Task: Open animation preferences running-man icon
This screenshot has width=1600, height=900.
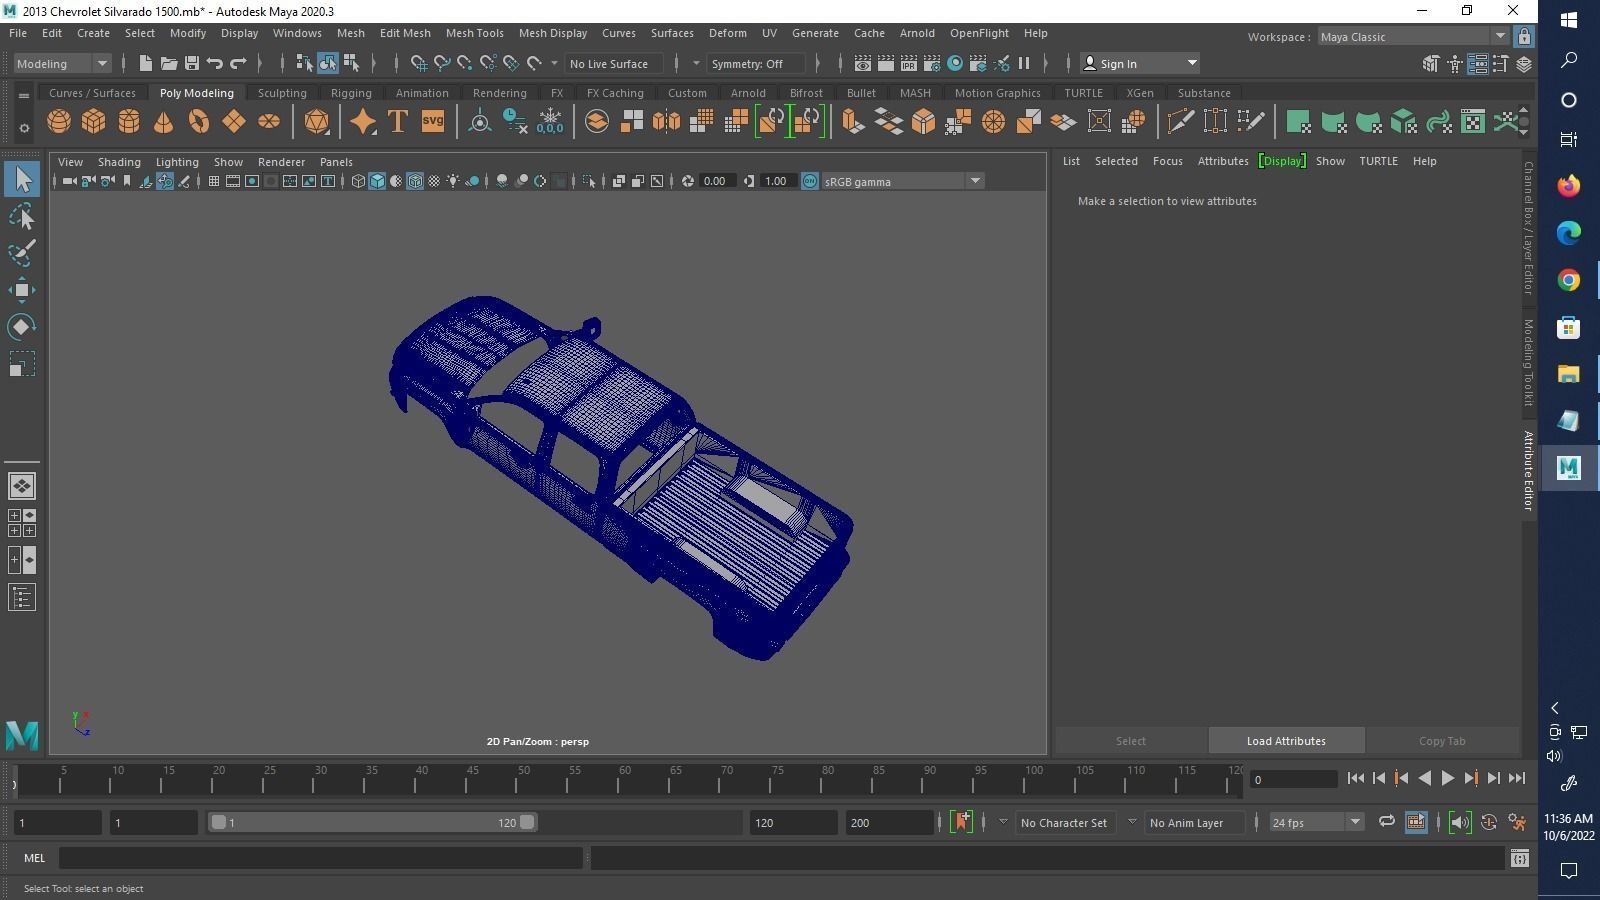Action: (1517, 822)
